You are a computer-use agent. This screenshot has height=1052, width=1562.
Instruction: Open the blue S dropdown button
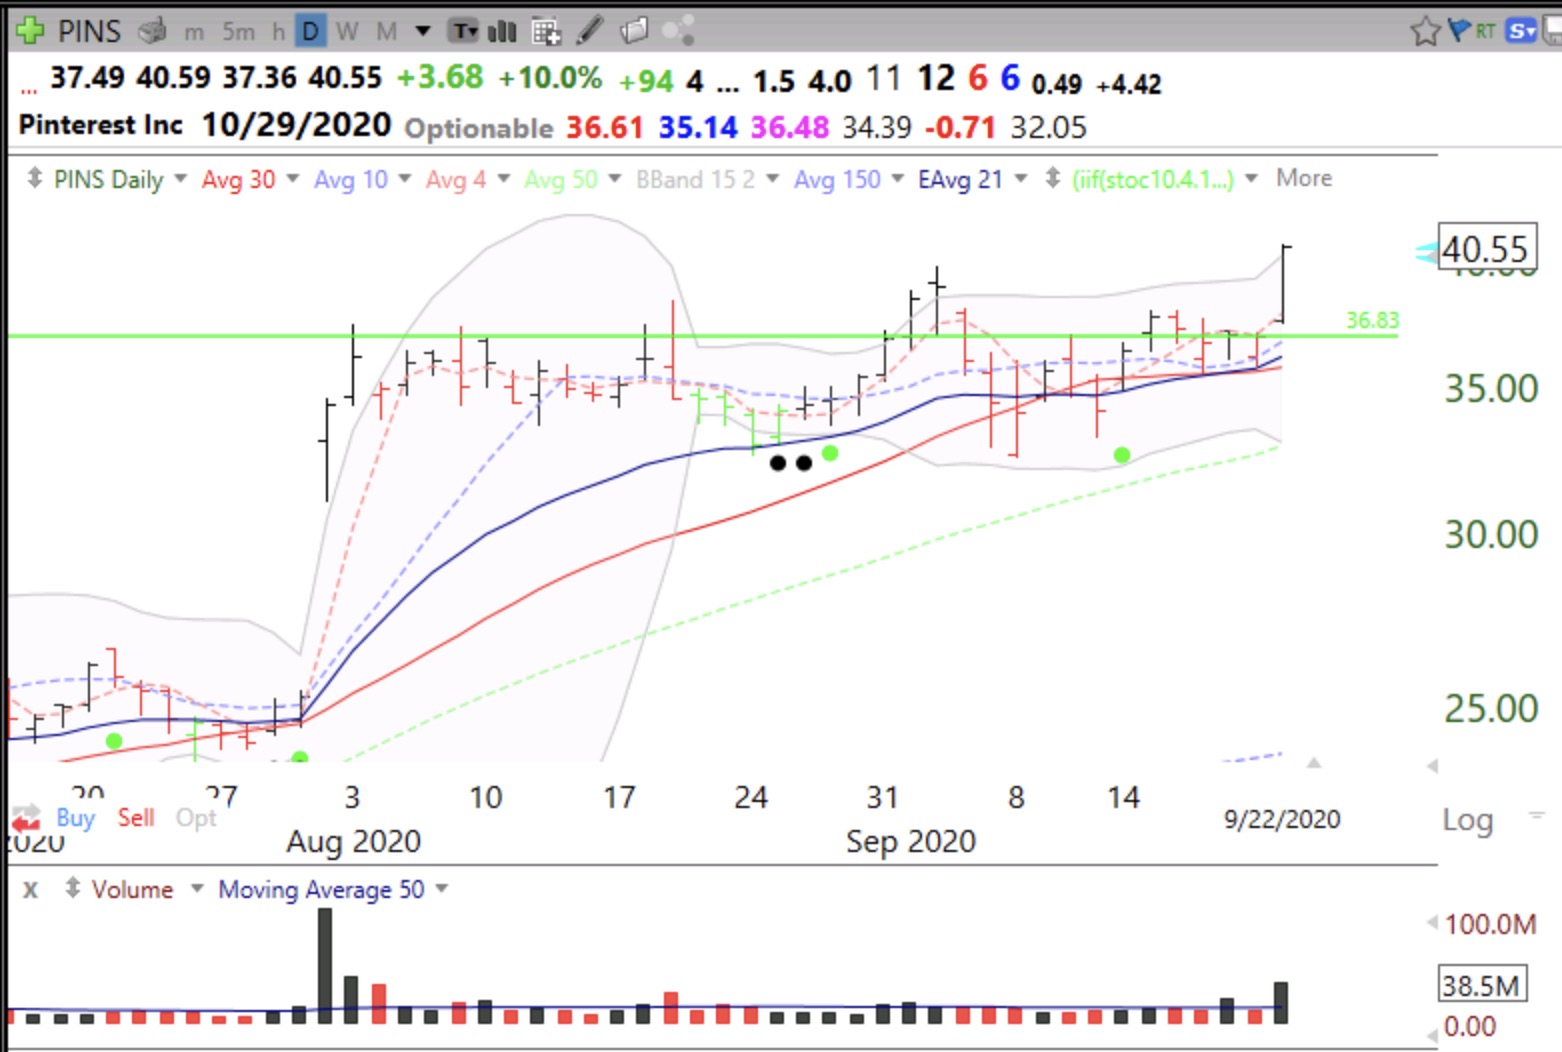point(1522,31)
